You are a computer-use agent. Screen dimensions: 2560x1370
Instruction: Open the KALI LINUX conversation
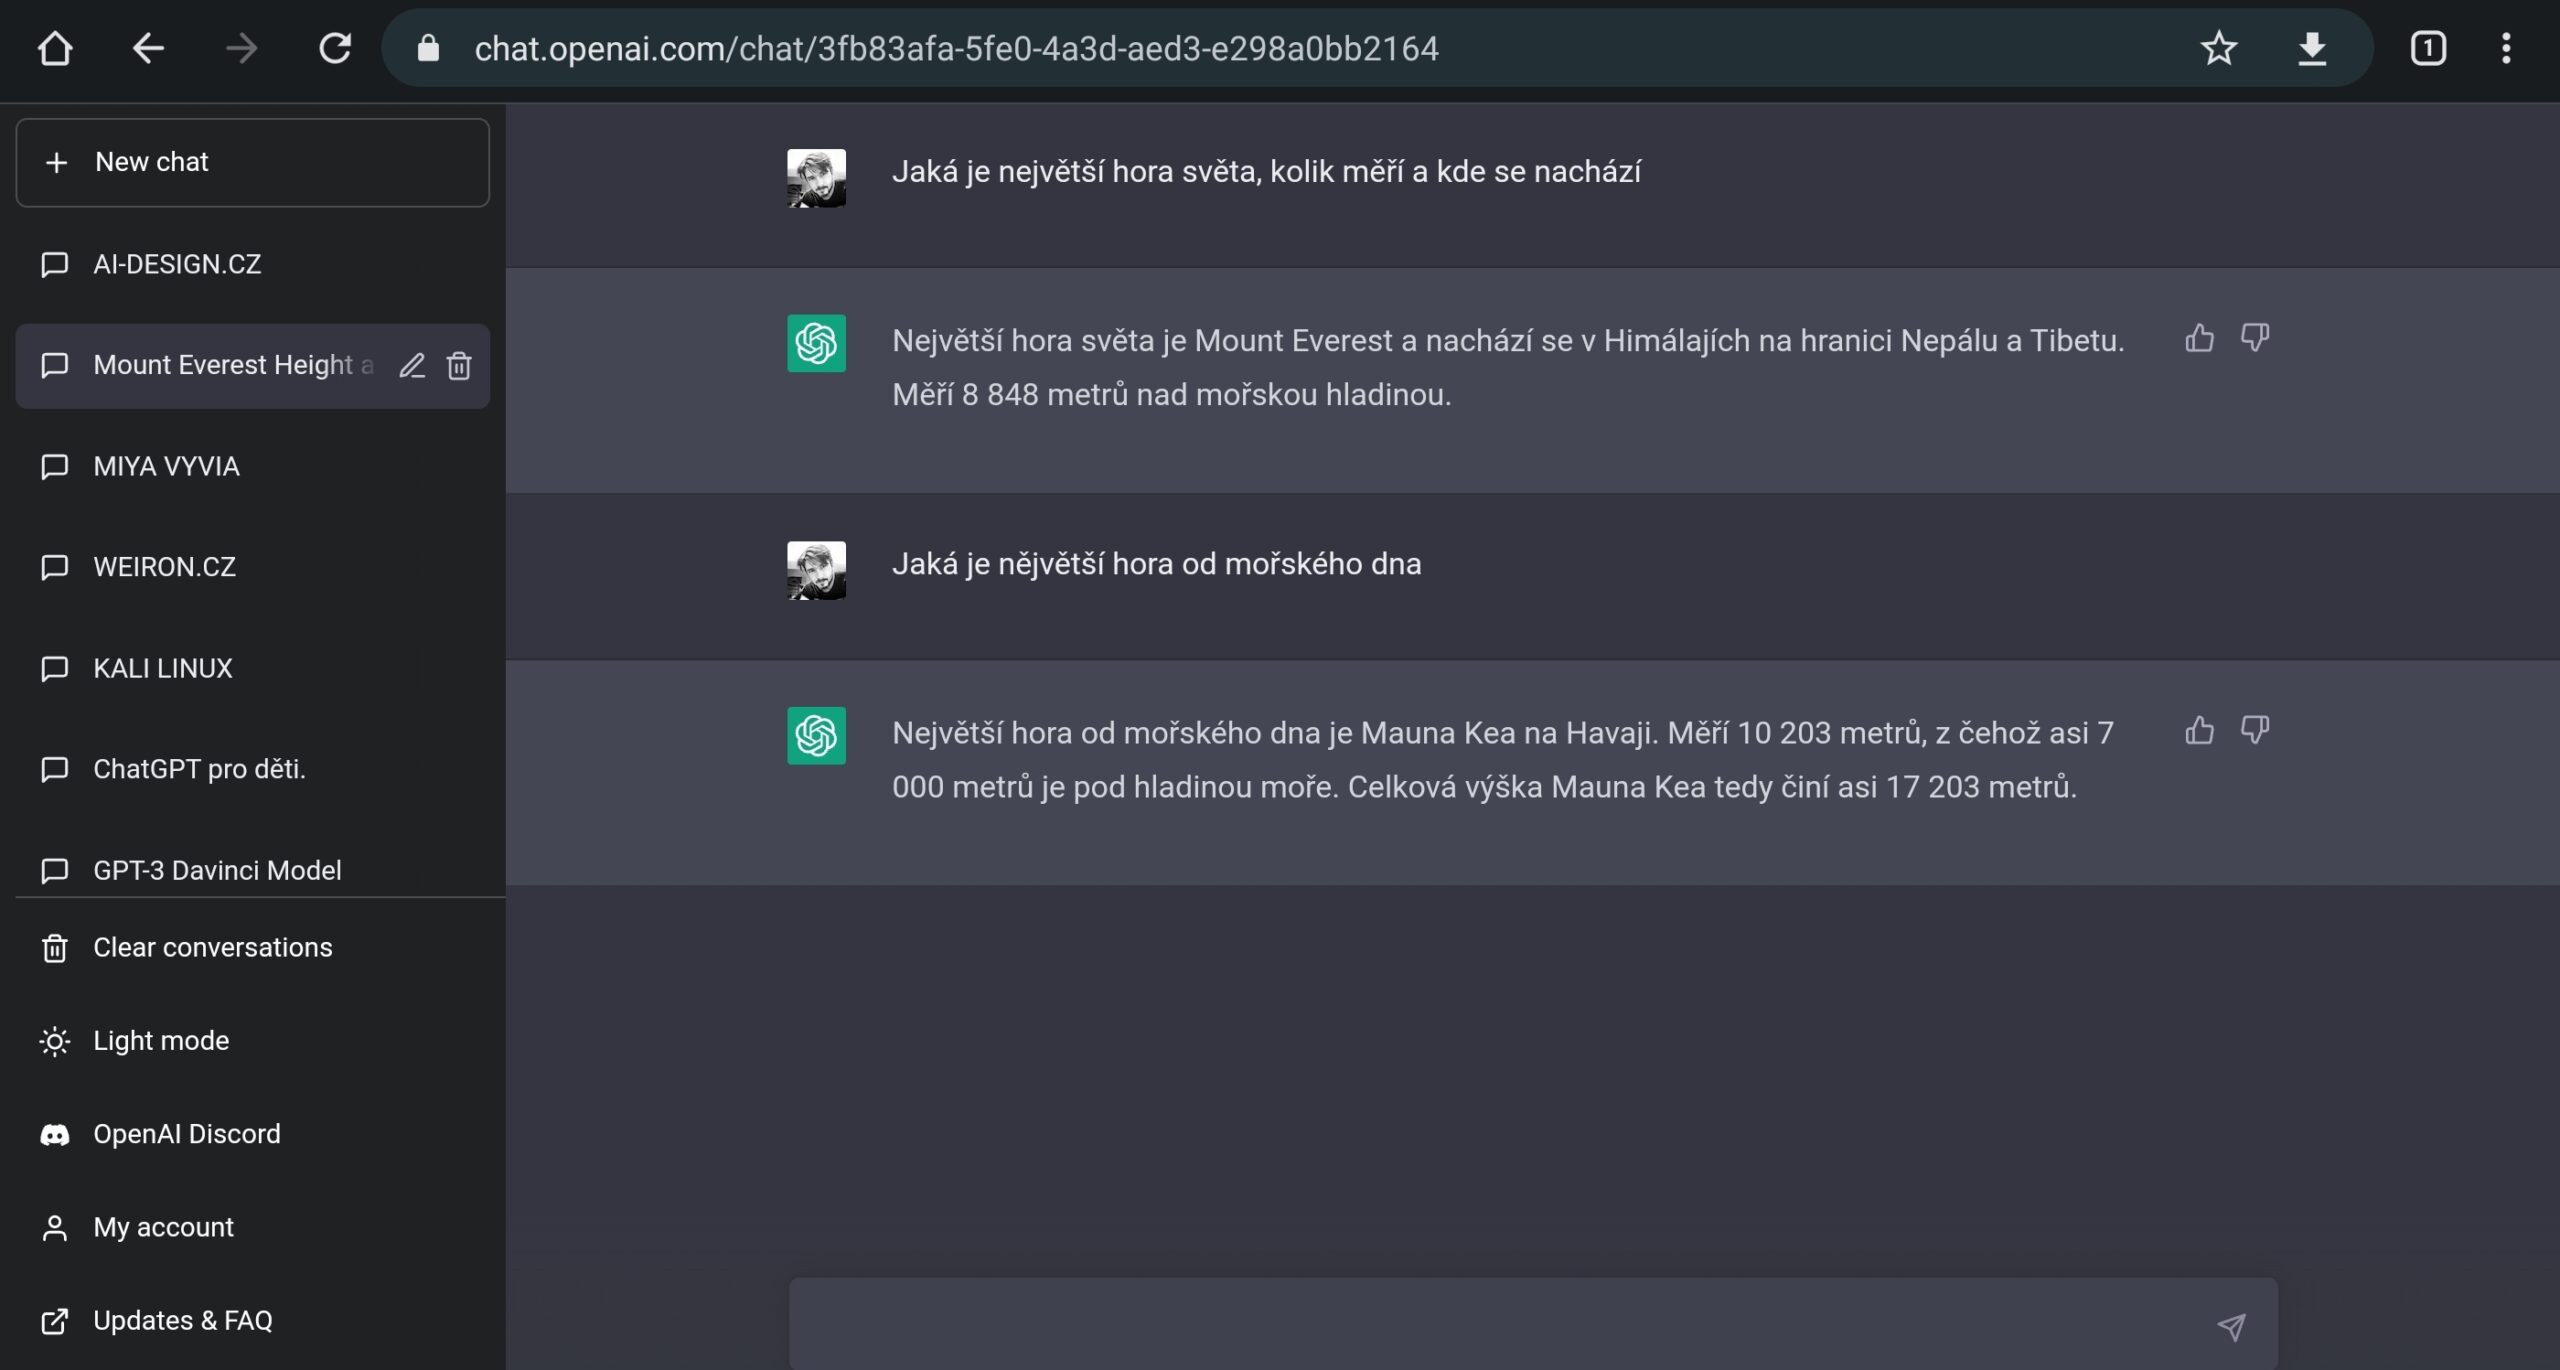coord(253,668)
